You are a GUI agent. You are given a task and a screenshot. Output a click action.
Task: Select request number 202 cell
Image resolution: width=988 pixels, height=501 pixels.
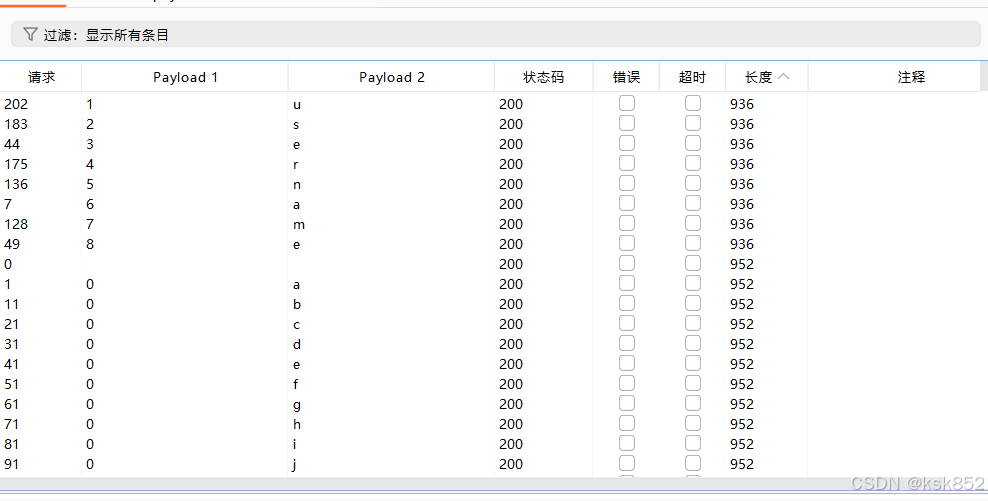pos(16,104)
